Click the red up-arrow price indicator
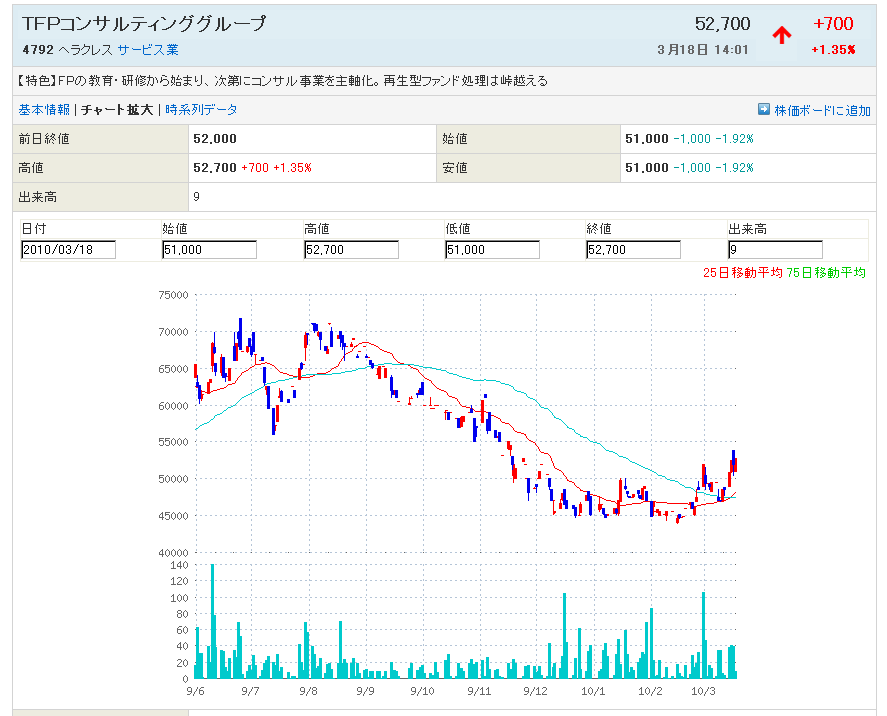This screenshot has height=716, width=887. pyautogui.click(x=781, y=35)
